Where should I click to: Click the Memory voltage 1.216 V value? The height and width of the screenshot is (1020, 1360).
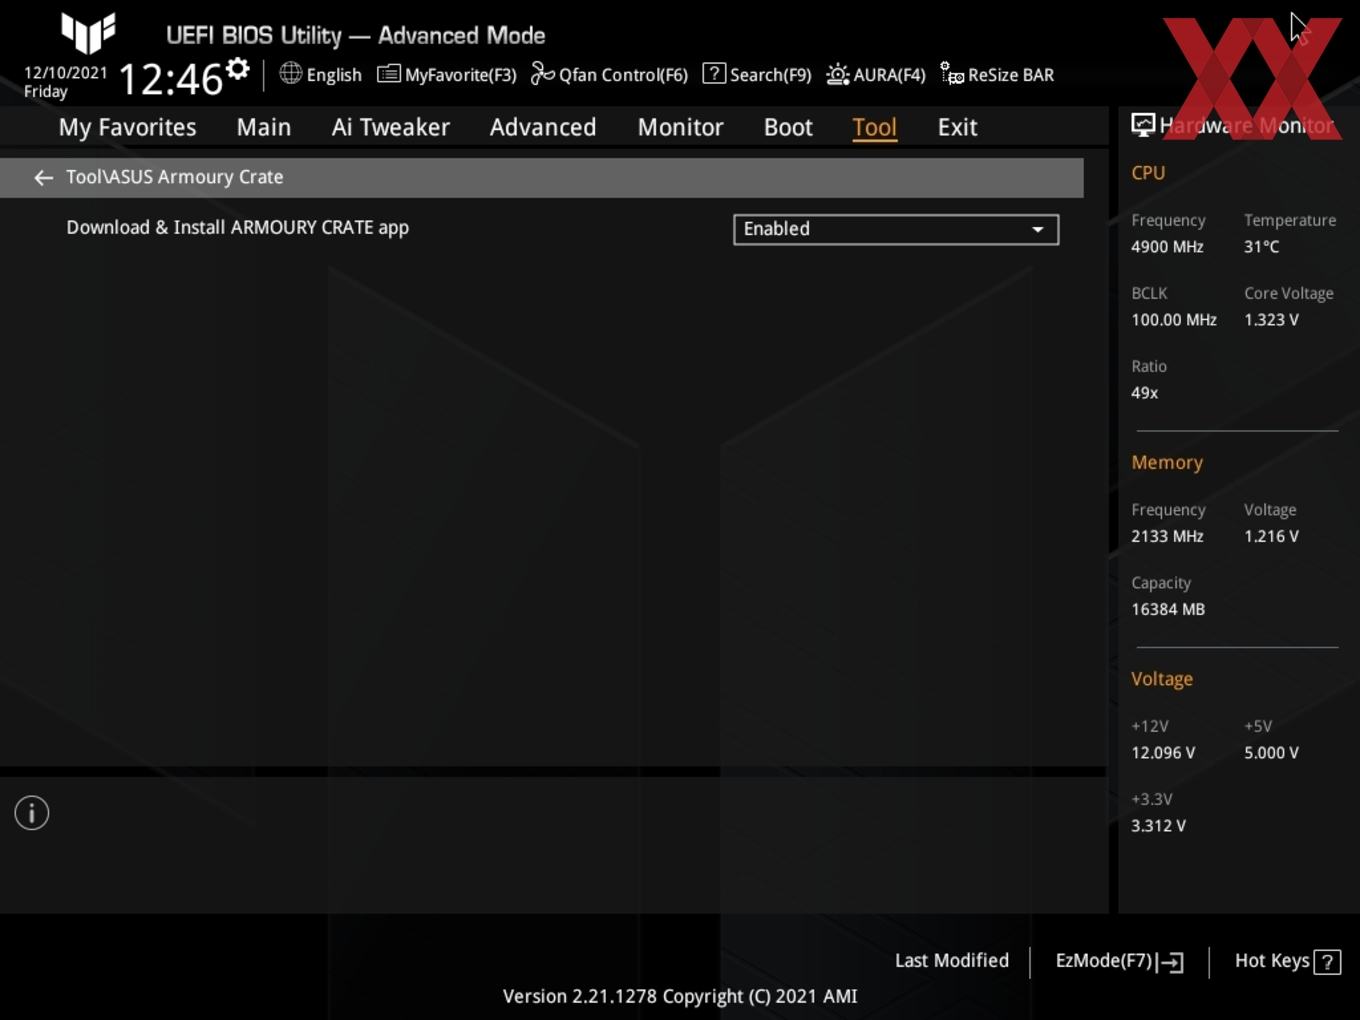tap(1271, 536)
